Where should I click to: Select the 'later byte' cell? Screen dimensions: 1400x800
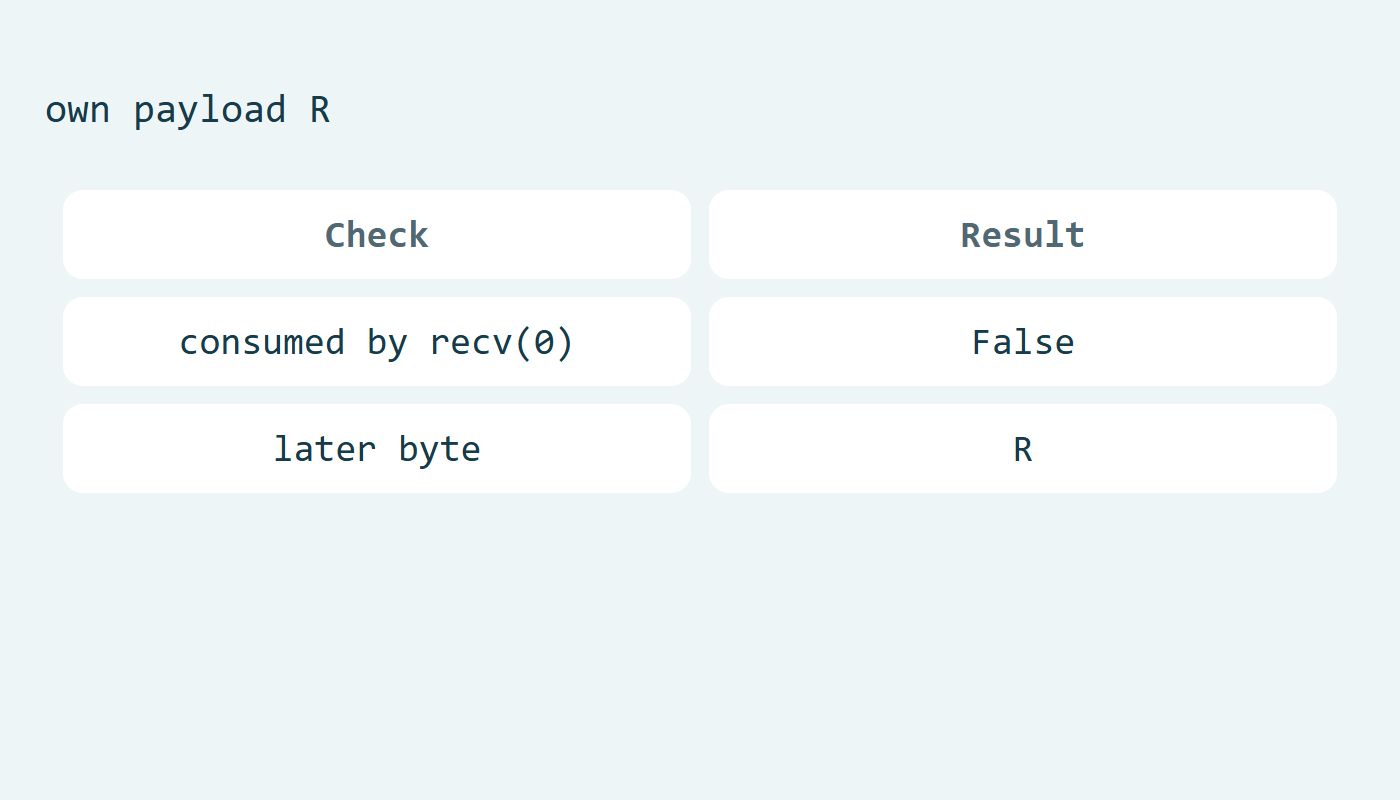pyautogui.click(x=377, y=448)
